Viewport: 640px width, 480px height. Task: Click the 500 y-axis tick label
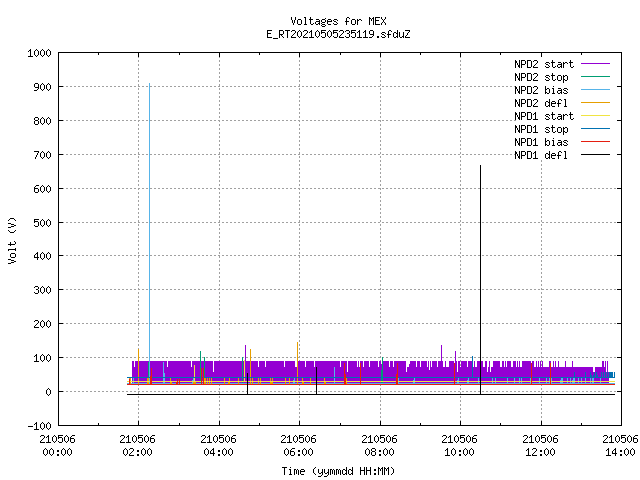coord(42,223)
